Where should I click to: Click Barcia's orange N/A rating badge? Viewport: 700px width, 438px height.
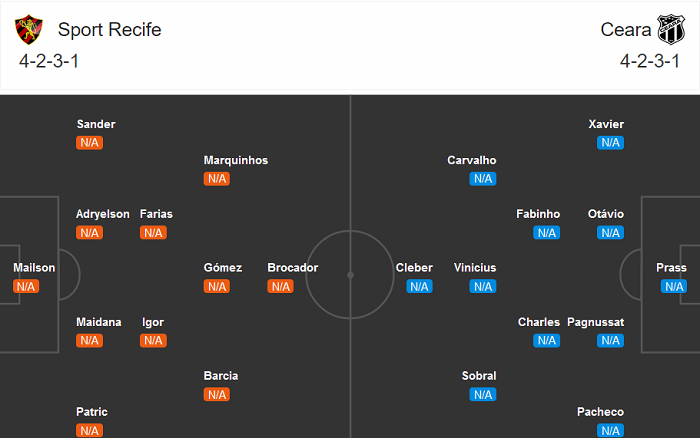coord(216,395)
